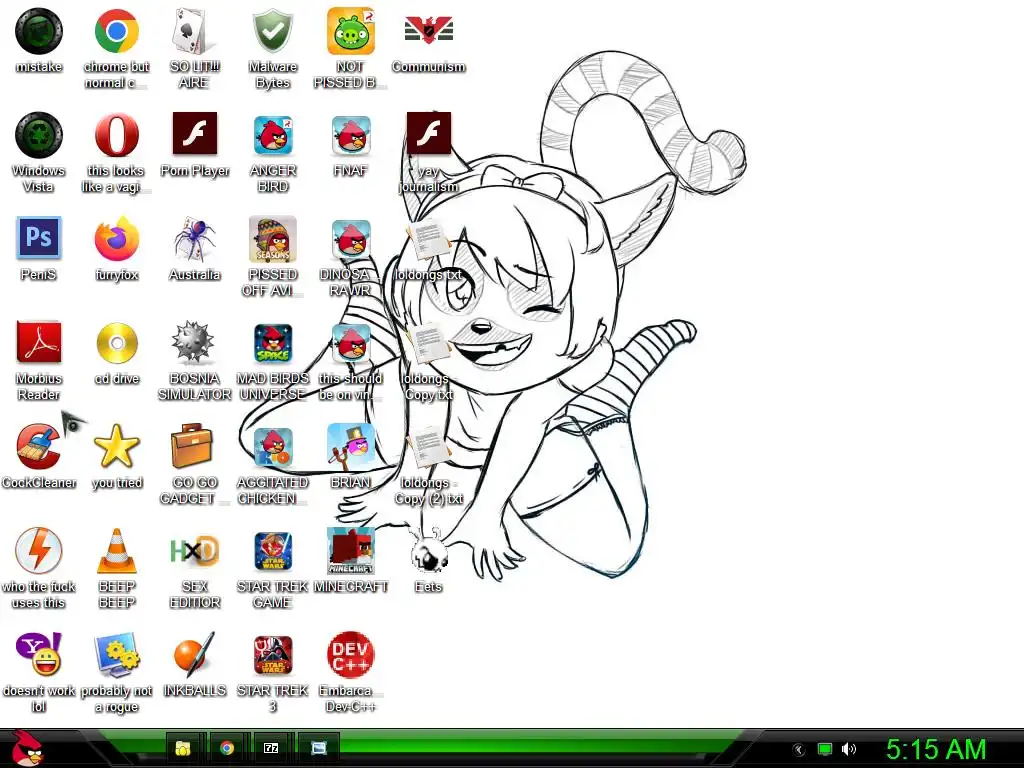Open the 'Australia' spider solitaire icon
Screen dimensions: 1024x768
(194, 239)
